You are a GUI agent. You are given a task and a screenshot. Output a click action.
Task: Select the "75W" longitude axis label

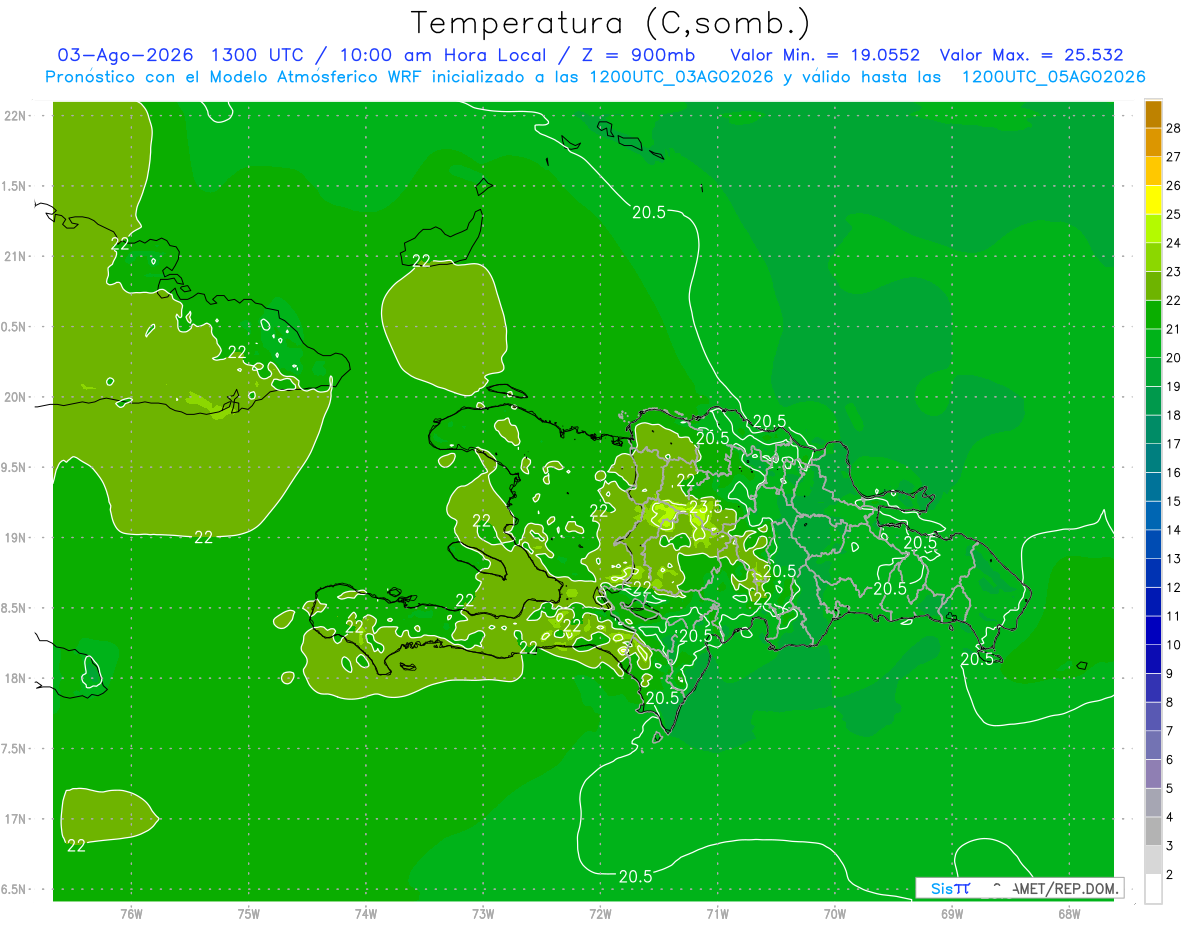(x=249, y=914)
